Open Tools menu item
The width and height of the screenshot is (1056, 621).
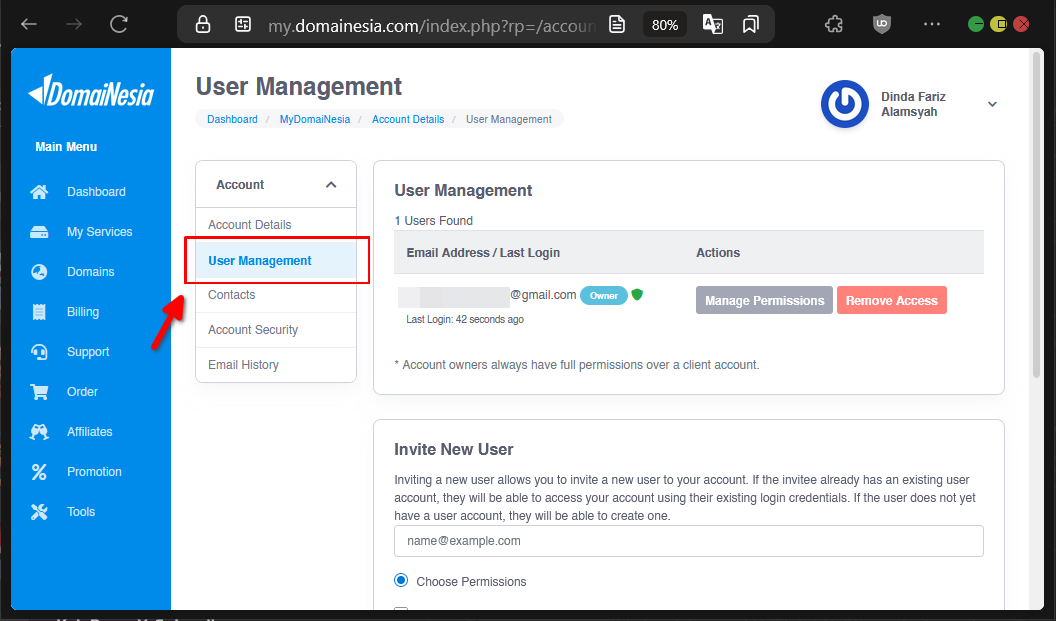pos(81,512)
